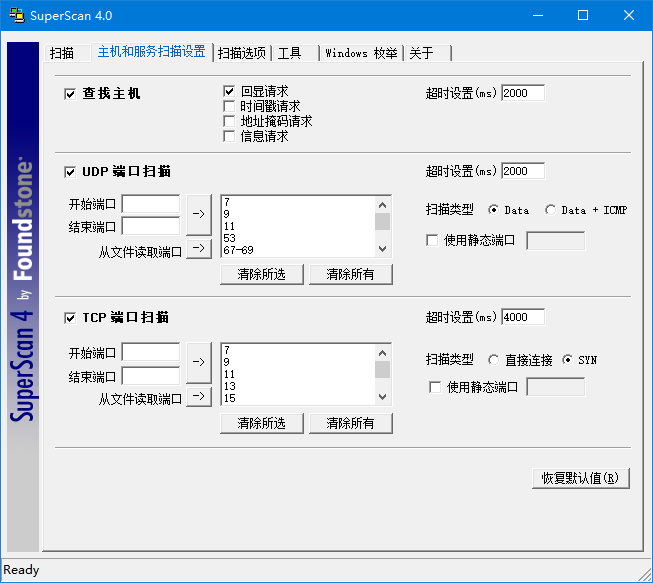Select port 53 in UDP list

coord(298,238)
